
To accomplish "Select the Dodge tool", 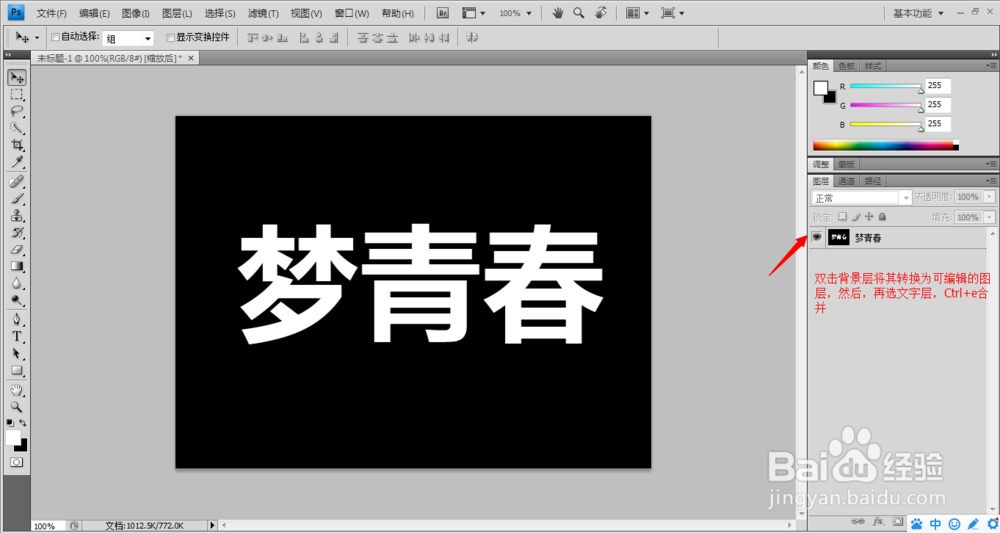I will (x=17, y=300).
